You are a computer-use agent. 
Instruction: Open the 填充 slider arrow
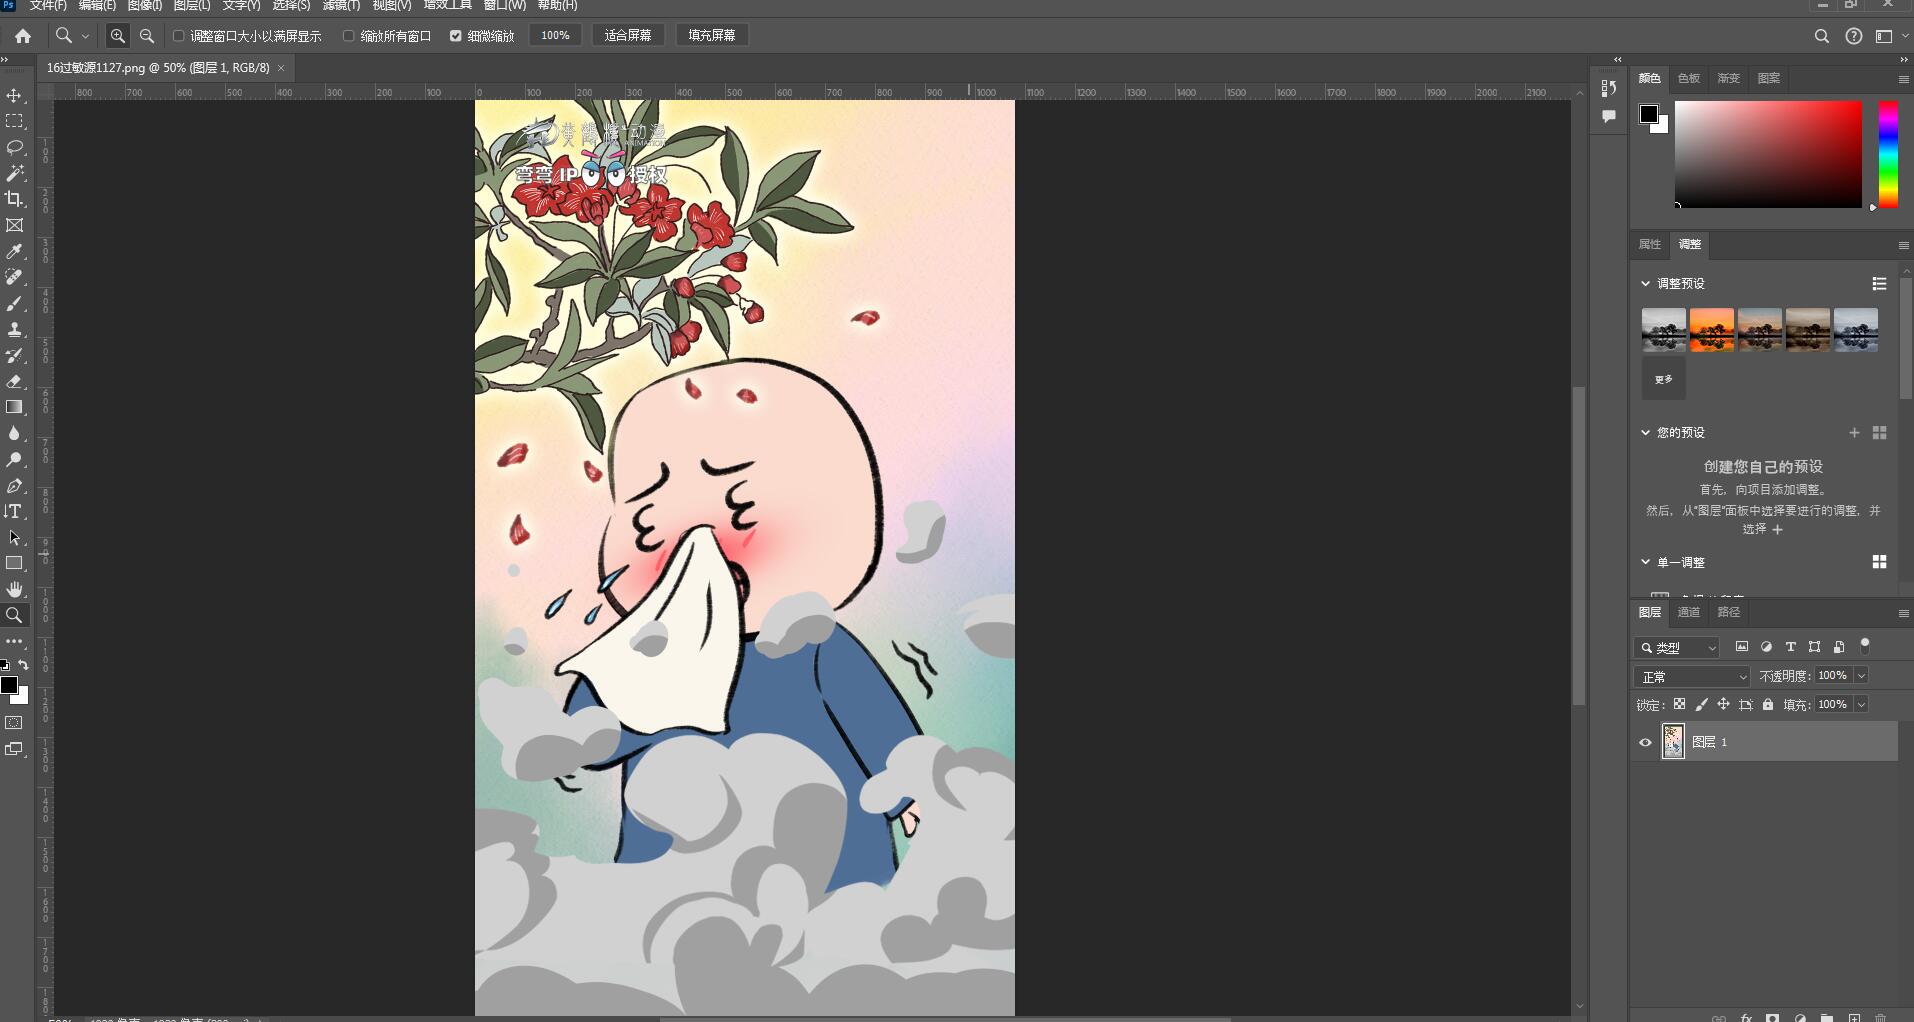pyautogui.click(x=1861, y=705)
